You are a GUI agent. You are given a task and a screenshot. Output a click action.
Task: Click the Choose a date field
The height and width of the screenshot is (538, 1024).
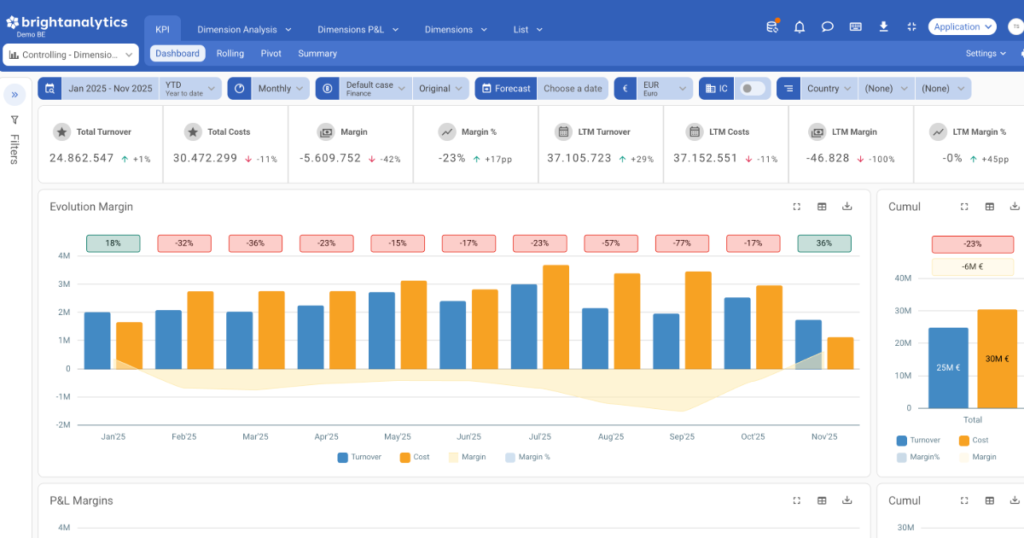pyautogui.click(x=572, y=89)
